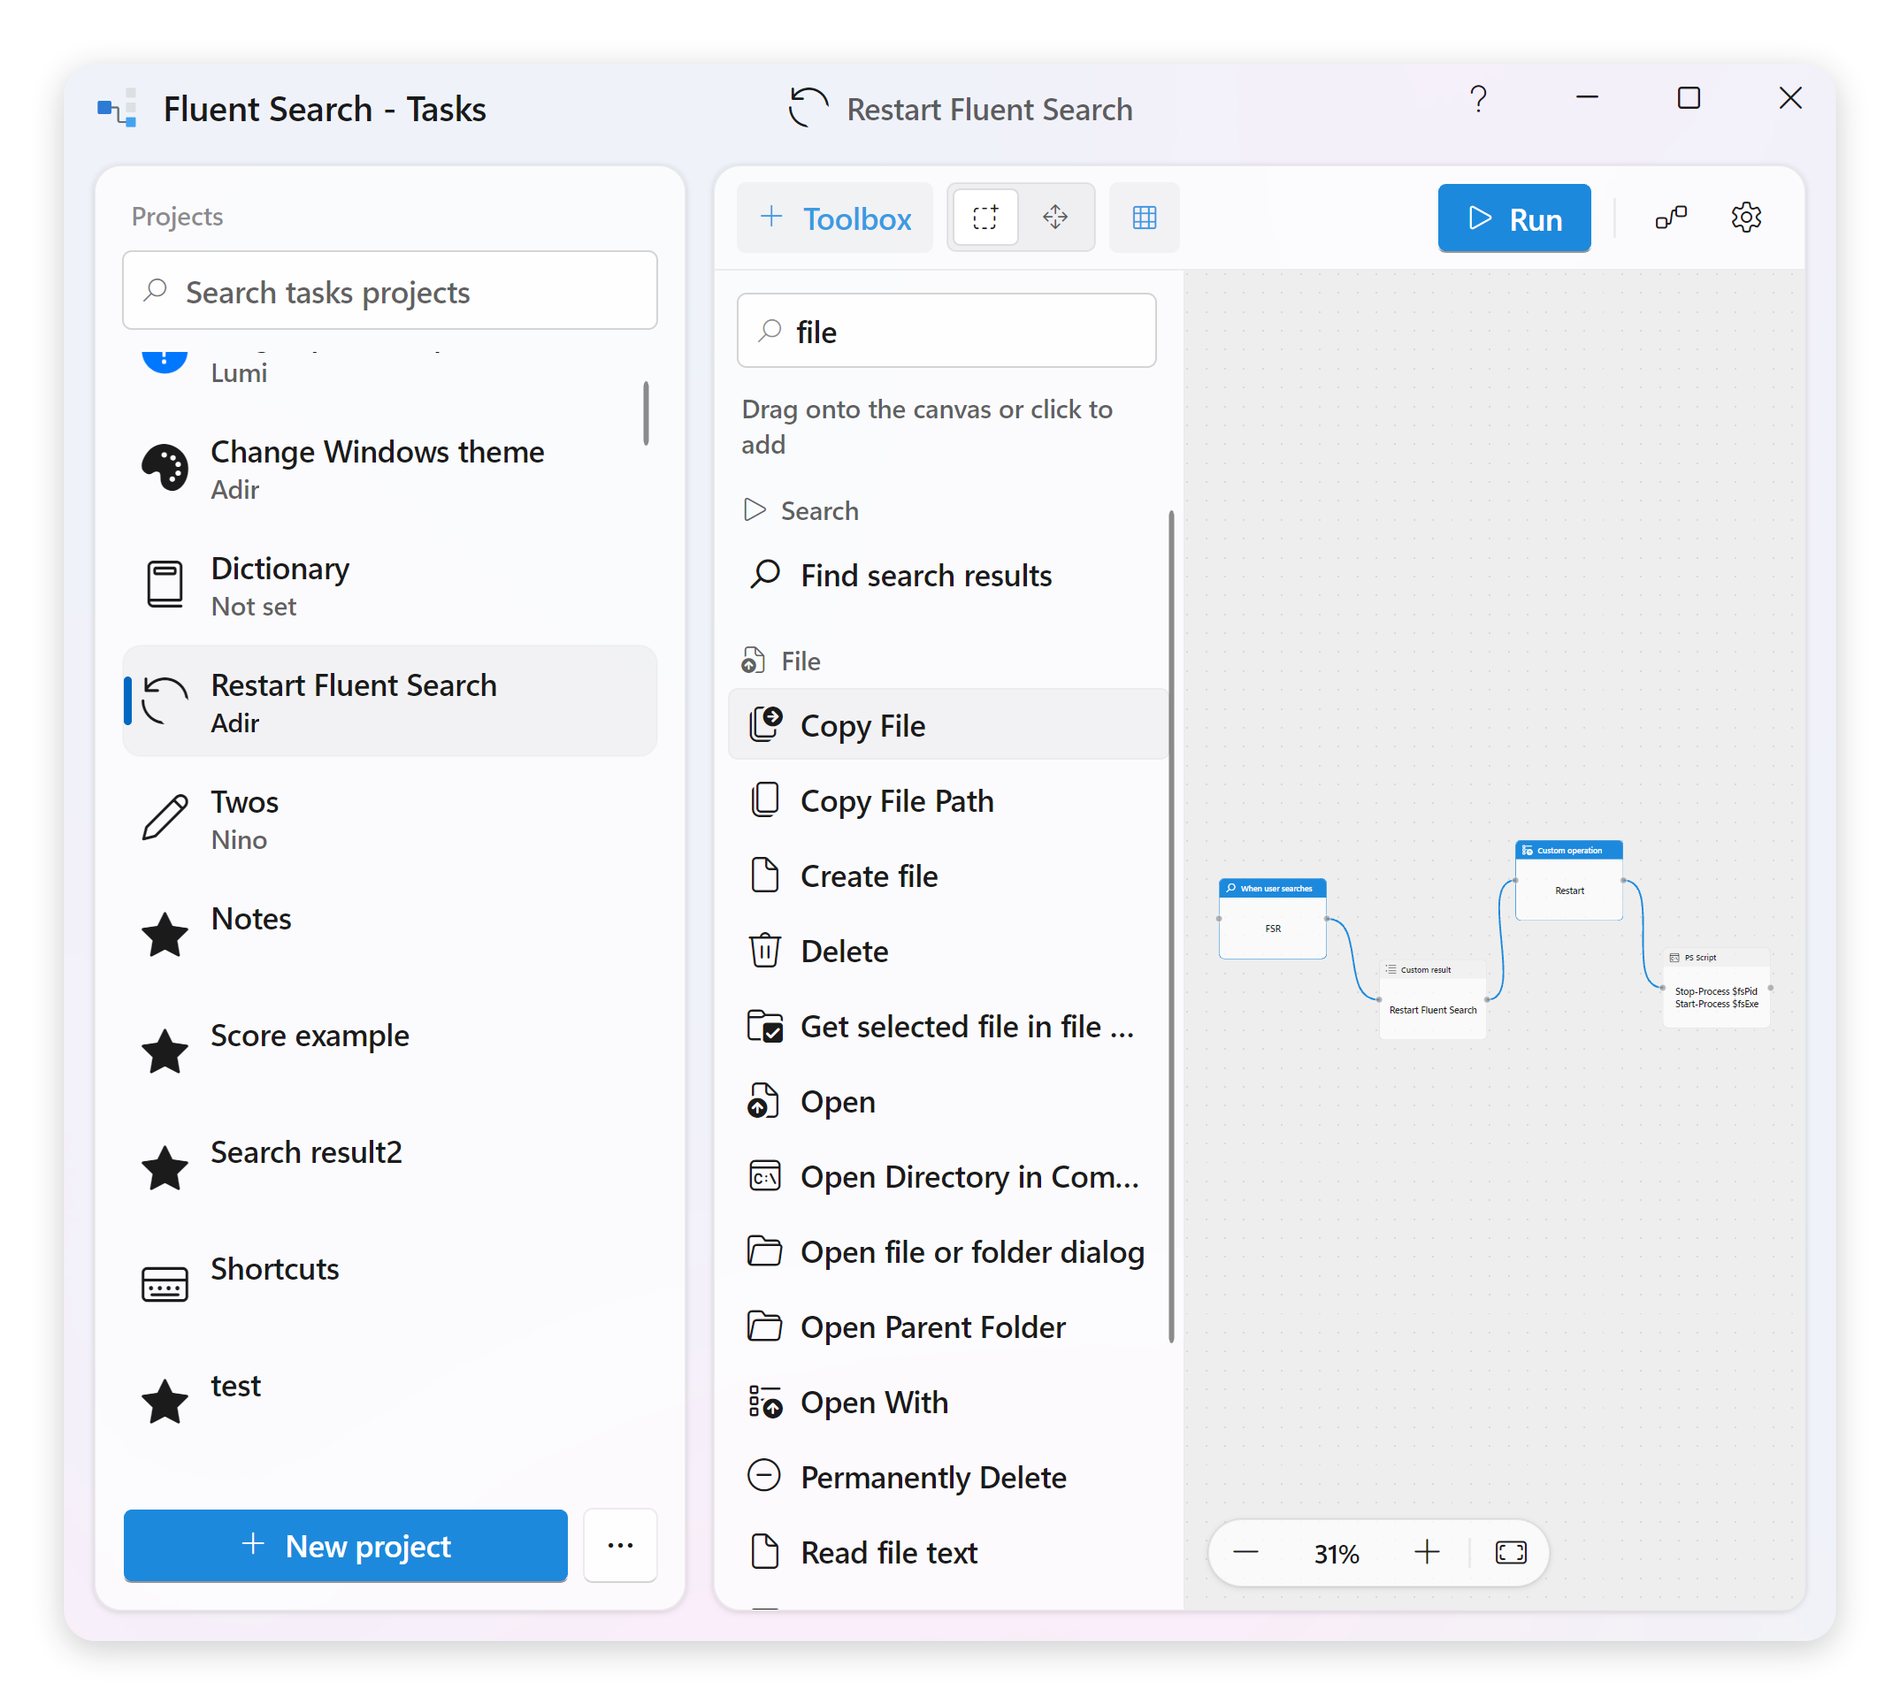Image resolution: width=1900 pixels, height=1705 pixels.
Task: Activate the rectangle selection mode icon
Action: [x=985, y=217]
